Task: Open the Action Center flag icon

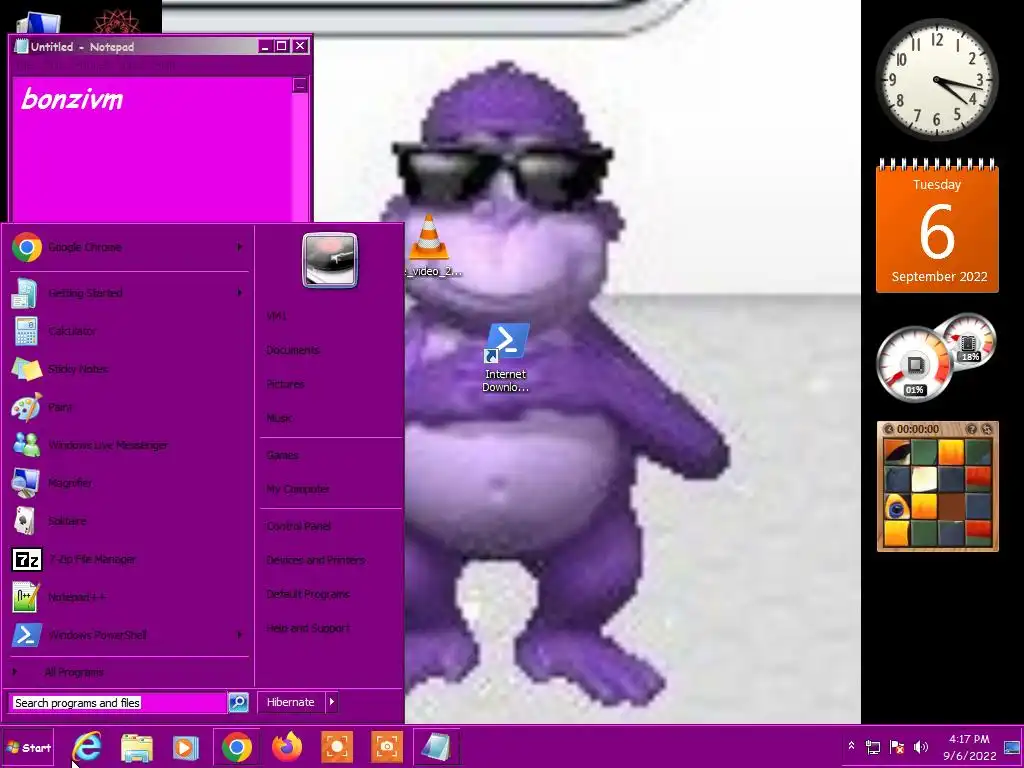Action: pos(897,747)
